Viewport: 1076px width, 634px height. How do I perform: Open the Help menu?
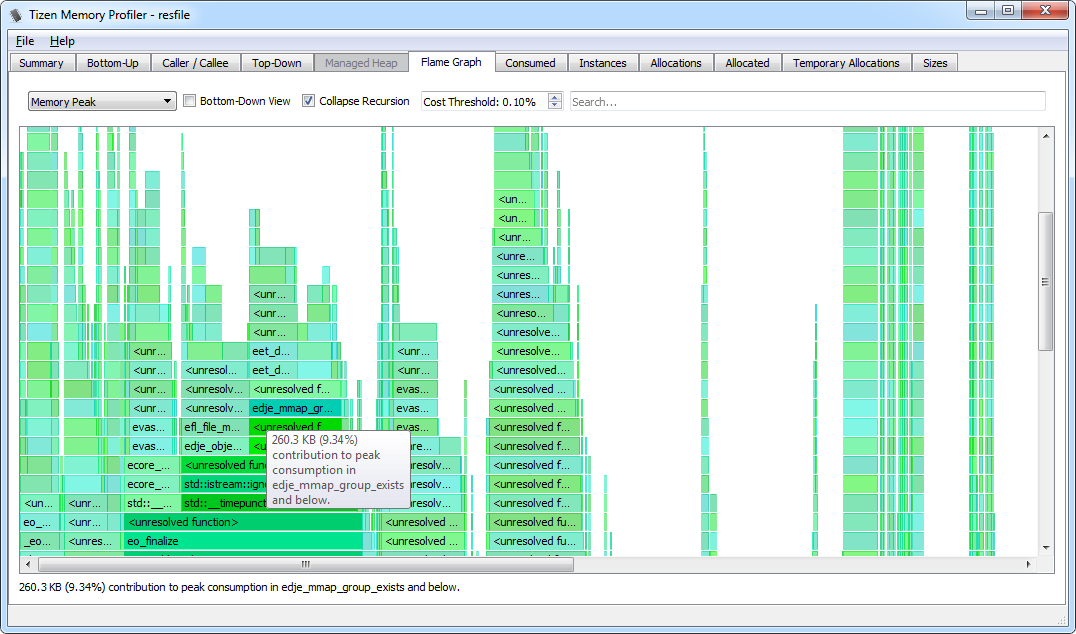click(x=62, y=41)
